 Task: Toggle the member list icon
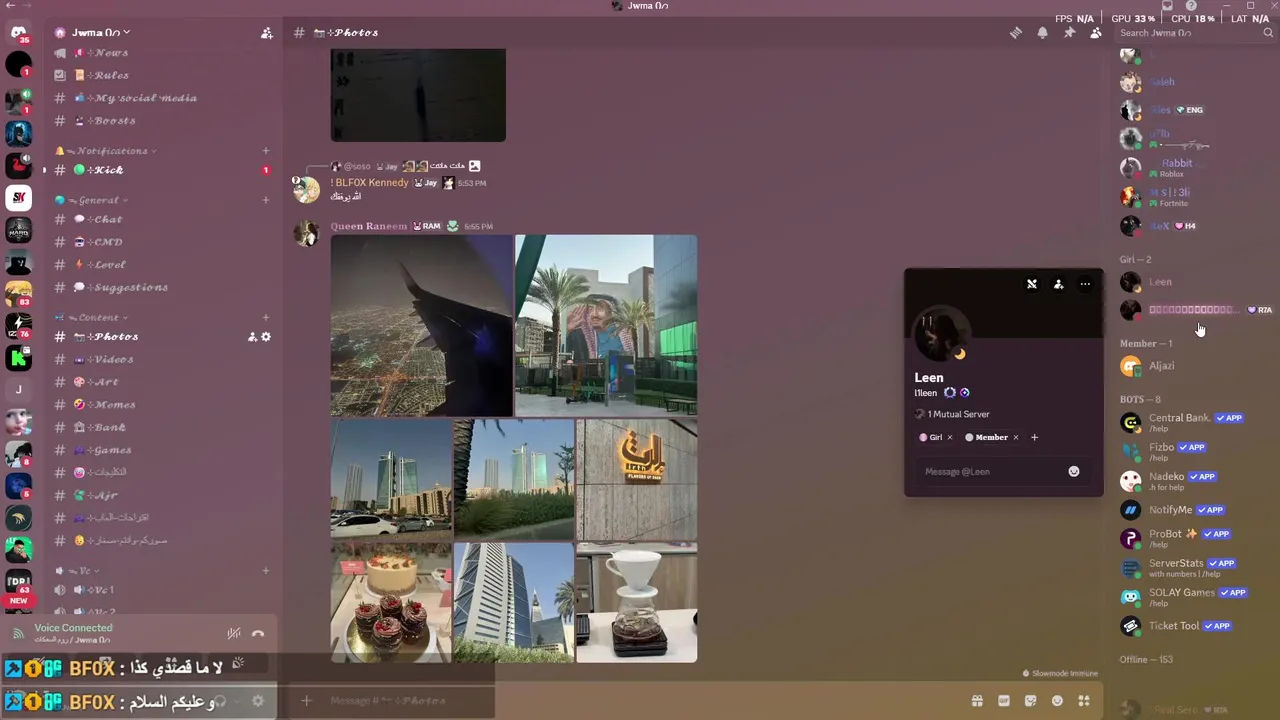(x=1096, y=33)
